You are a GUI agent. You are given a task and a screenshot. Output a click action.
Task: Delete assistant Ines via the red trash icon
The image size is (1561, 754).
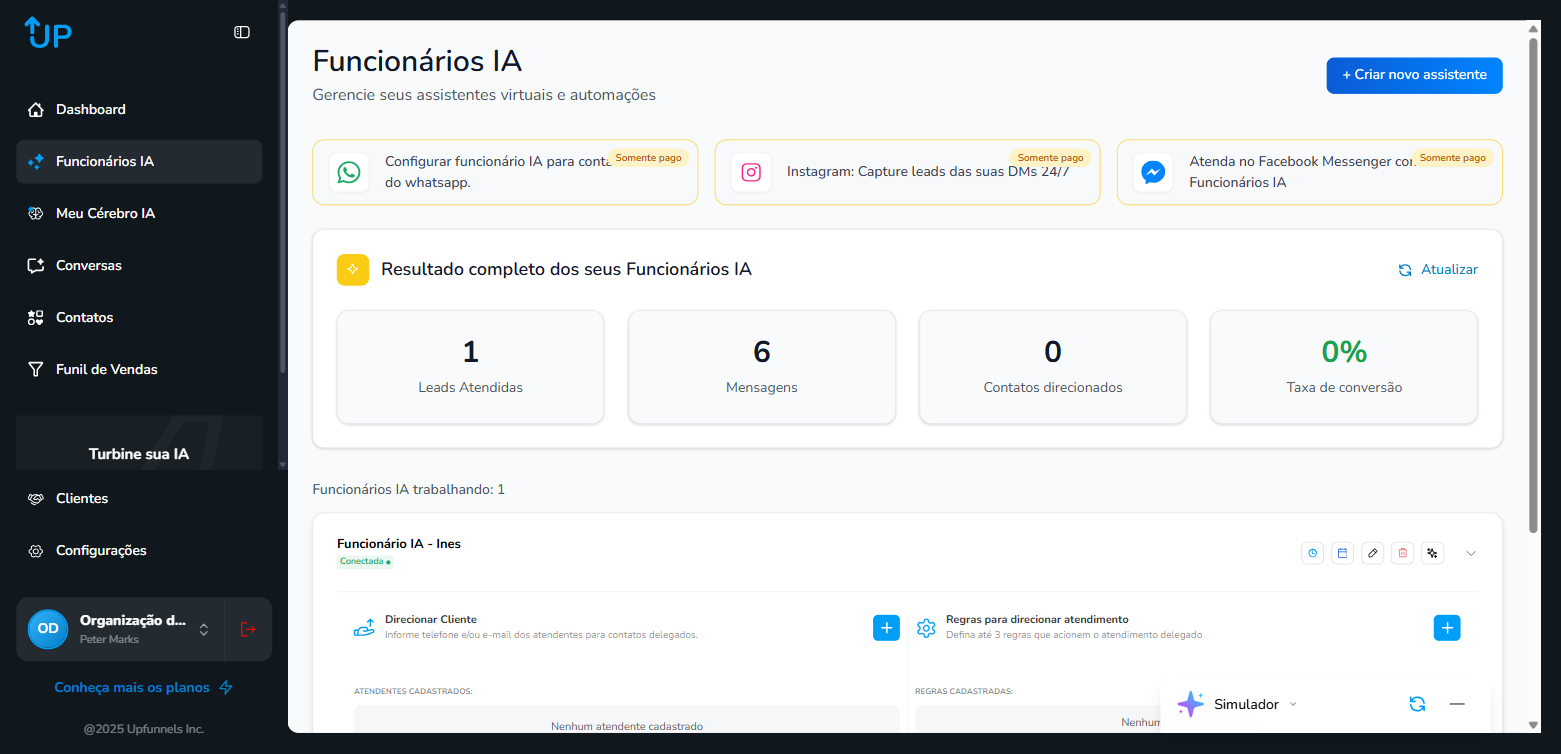tap(1403, 553)
